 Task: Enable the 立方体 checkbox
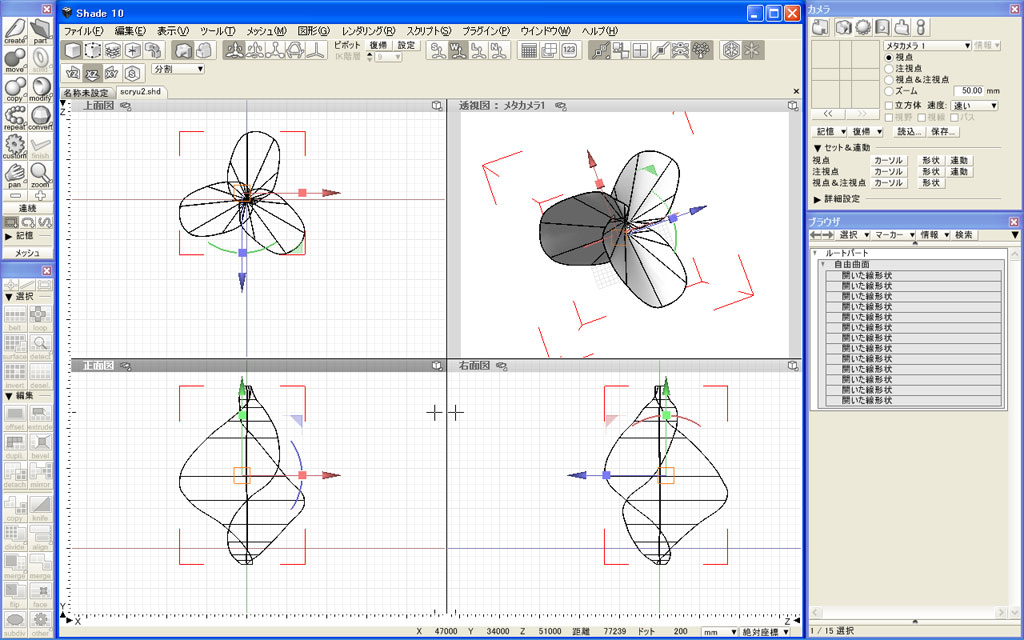[x=889, y=105]
